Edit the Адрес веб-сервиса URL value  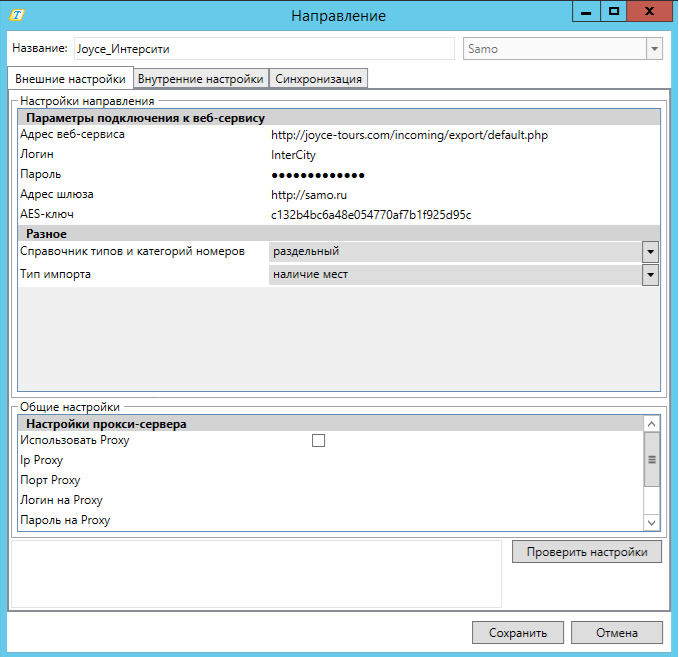pos(409,135)
